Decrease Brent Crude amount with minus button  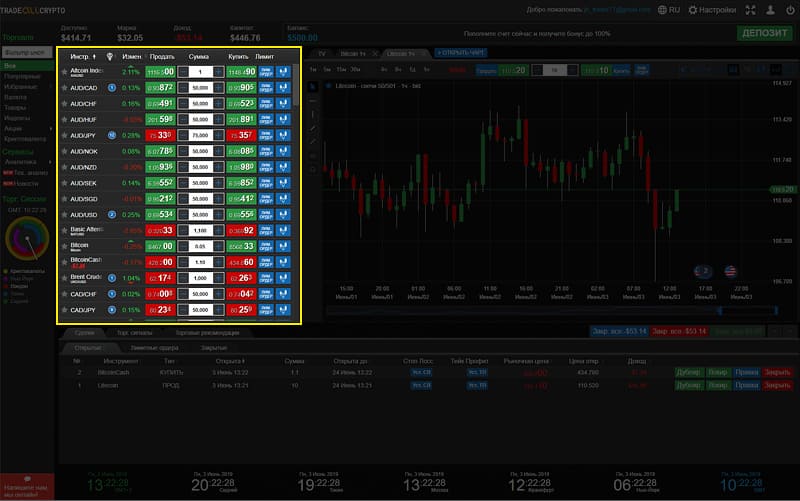pos(183,278)
